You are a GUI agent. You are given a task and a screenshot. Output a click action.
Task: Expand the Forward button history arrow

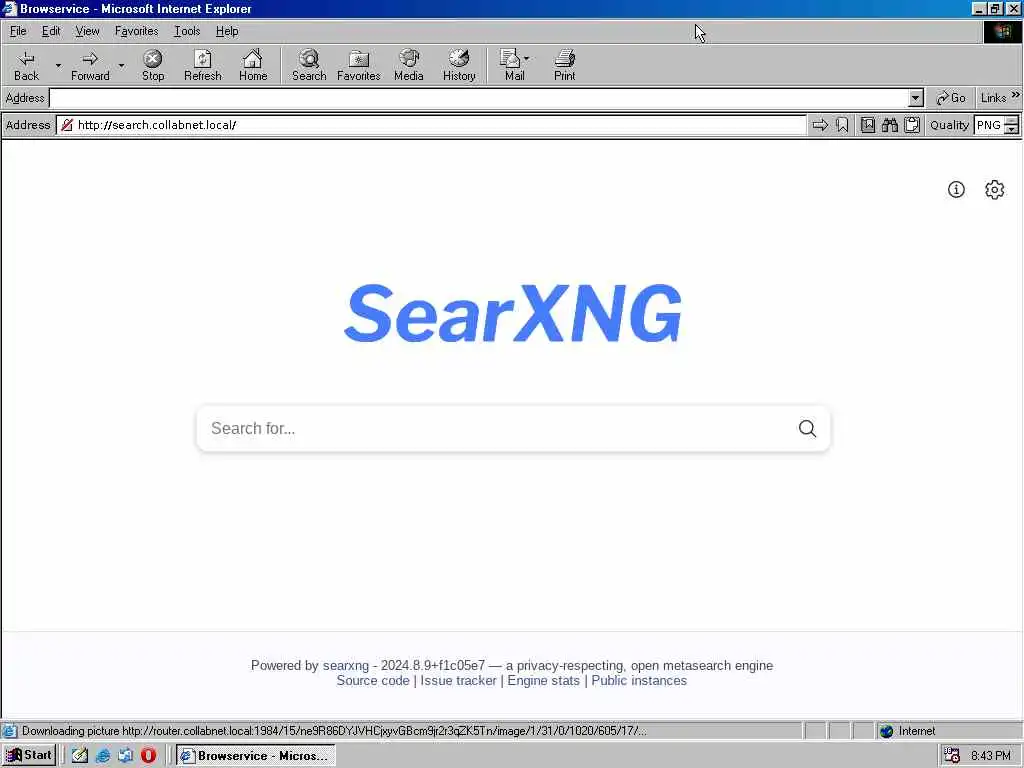pos(121,65)
